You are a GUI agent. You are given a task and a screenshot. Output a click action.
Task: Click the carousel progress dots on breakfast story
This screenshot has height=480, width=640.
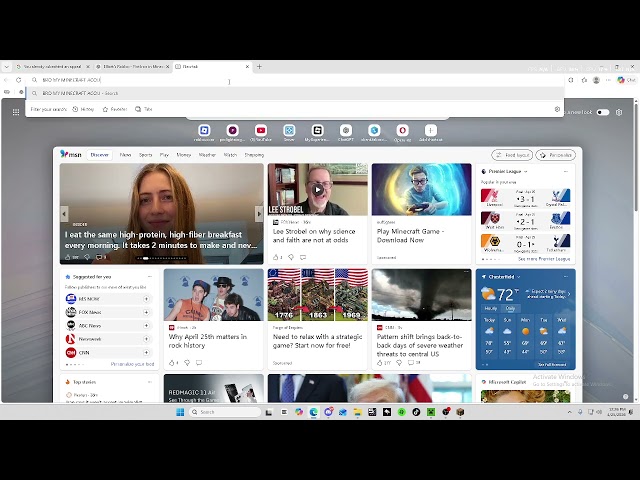pos(162,258)
